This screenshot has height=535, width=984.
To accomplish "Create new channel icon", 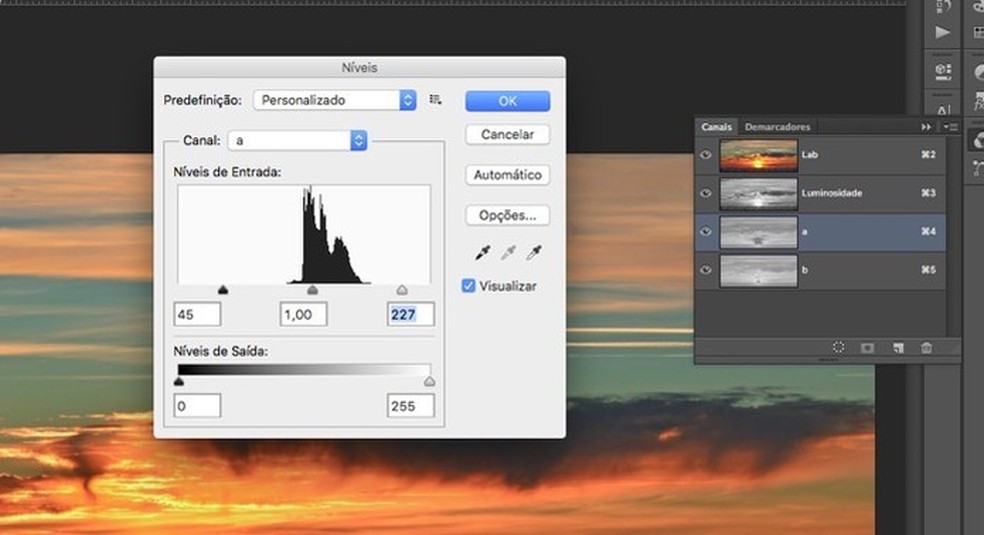I will point(898,347).
